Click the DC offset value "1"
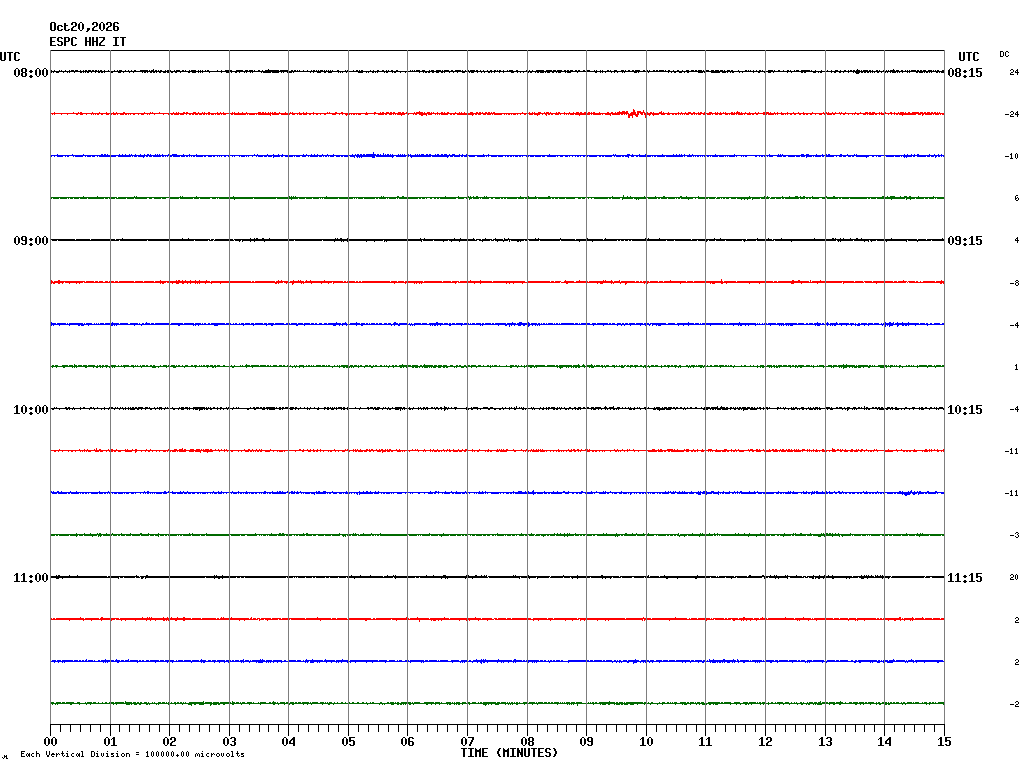 1017,368
